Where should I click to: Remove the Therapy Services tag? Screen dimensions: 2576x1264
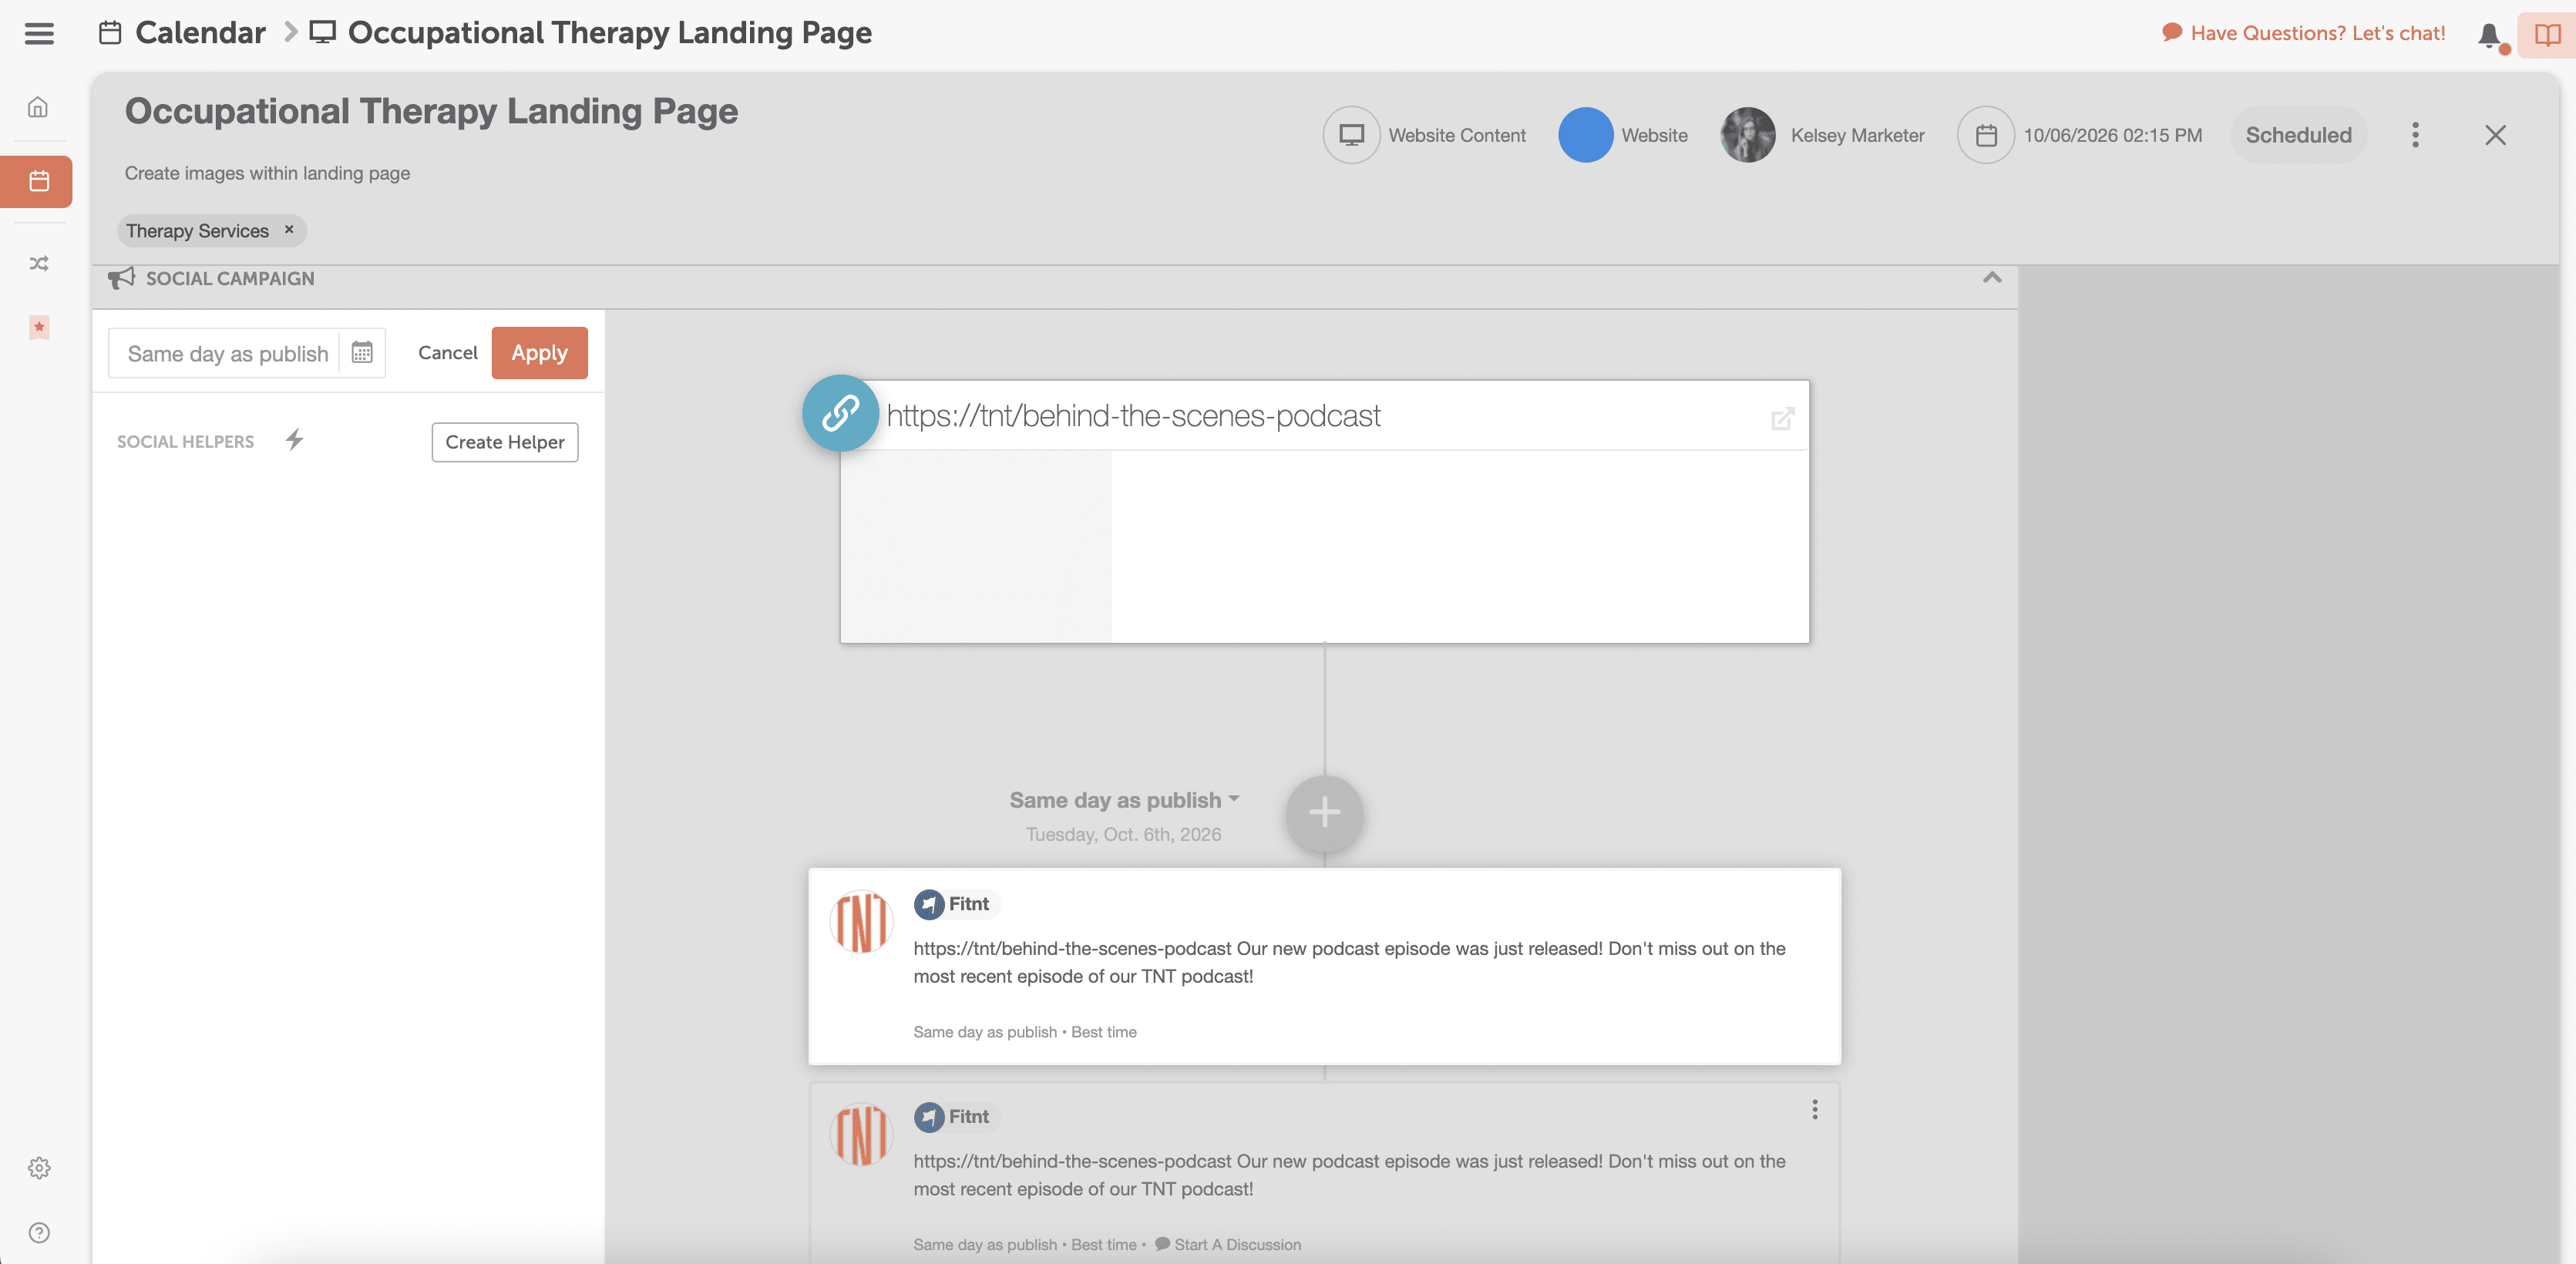[289, 230]
